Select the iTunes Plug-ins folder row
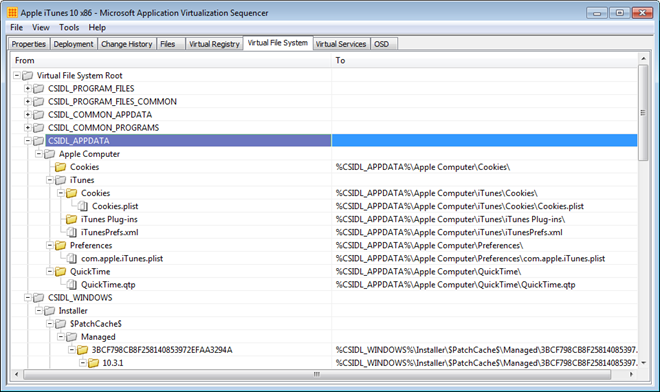 pyautogui.click(x=109, y=219)
